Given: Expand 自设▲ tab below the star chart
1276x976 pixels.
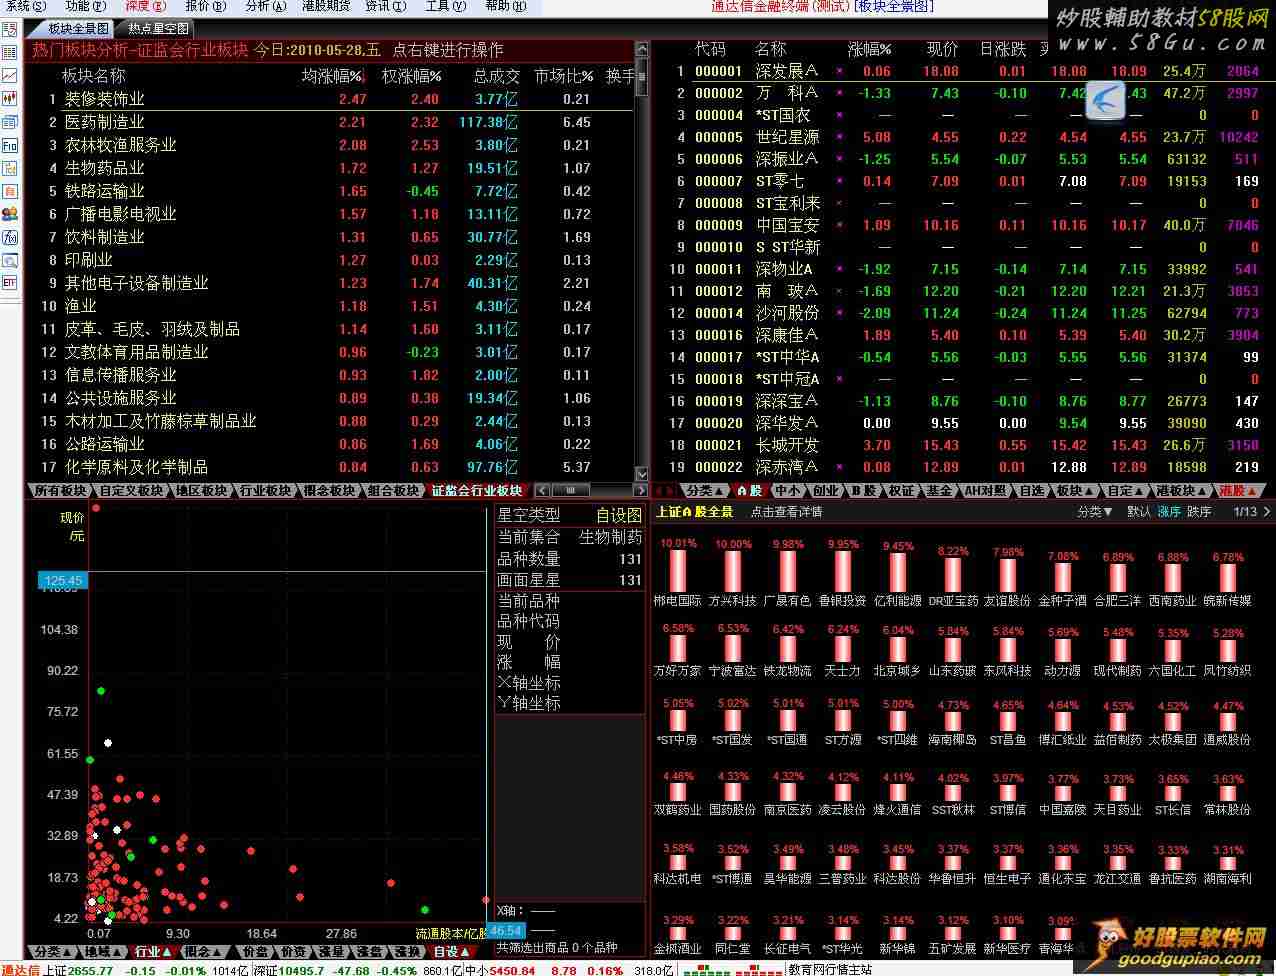Looking at the screenshot, I should (x=451, y=951).
